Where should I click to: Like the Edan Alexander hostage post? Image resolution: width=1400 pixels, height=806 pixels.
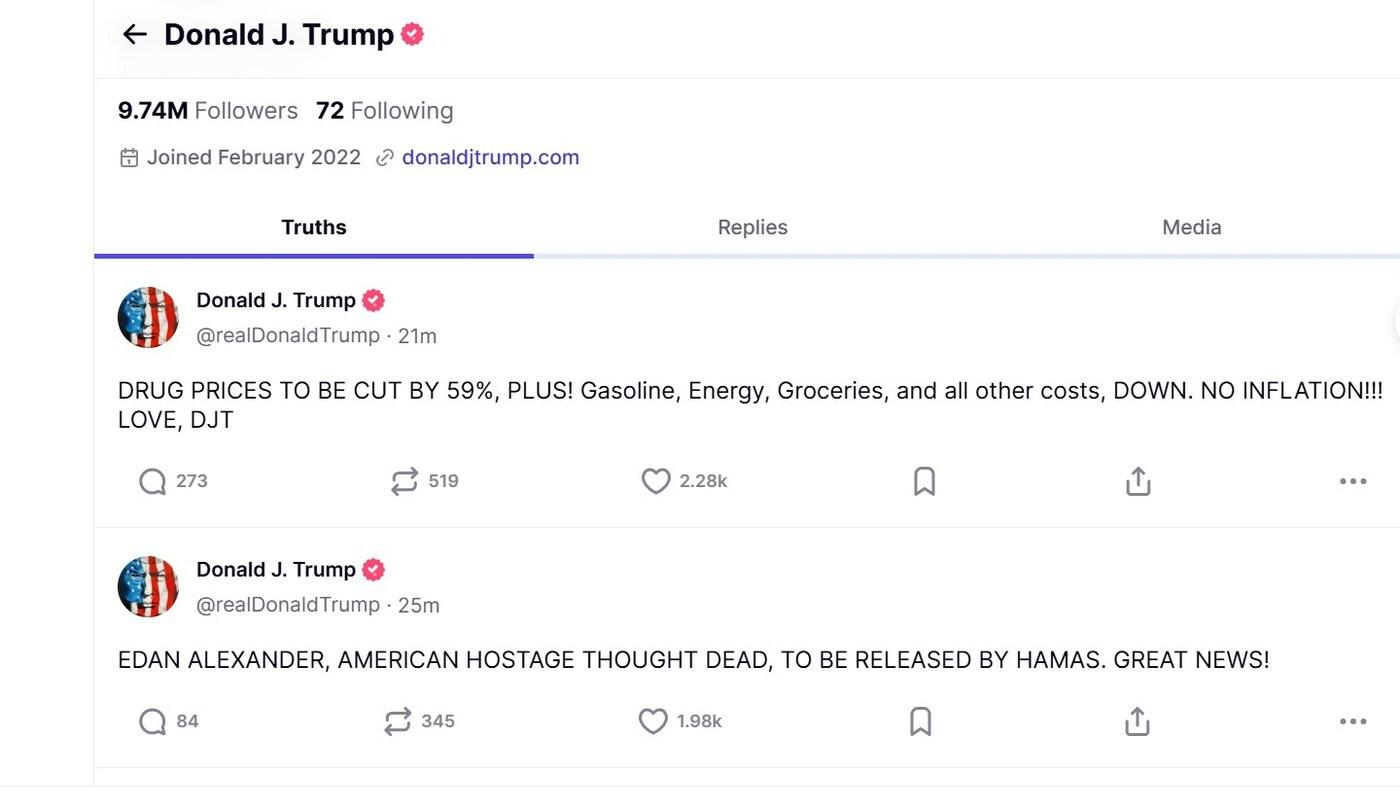pyautogui.click(x=652, y=721)
